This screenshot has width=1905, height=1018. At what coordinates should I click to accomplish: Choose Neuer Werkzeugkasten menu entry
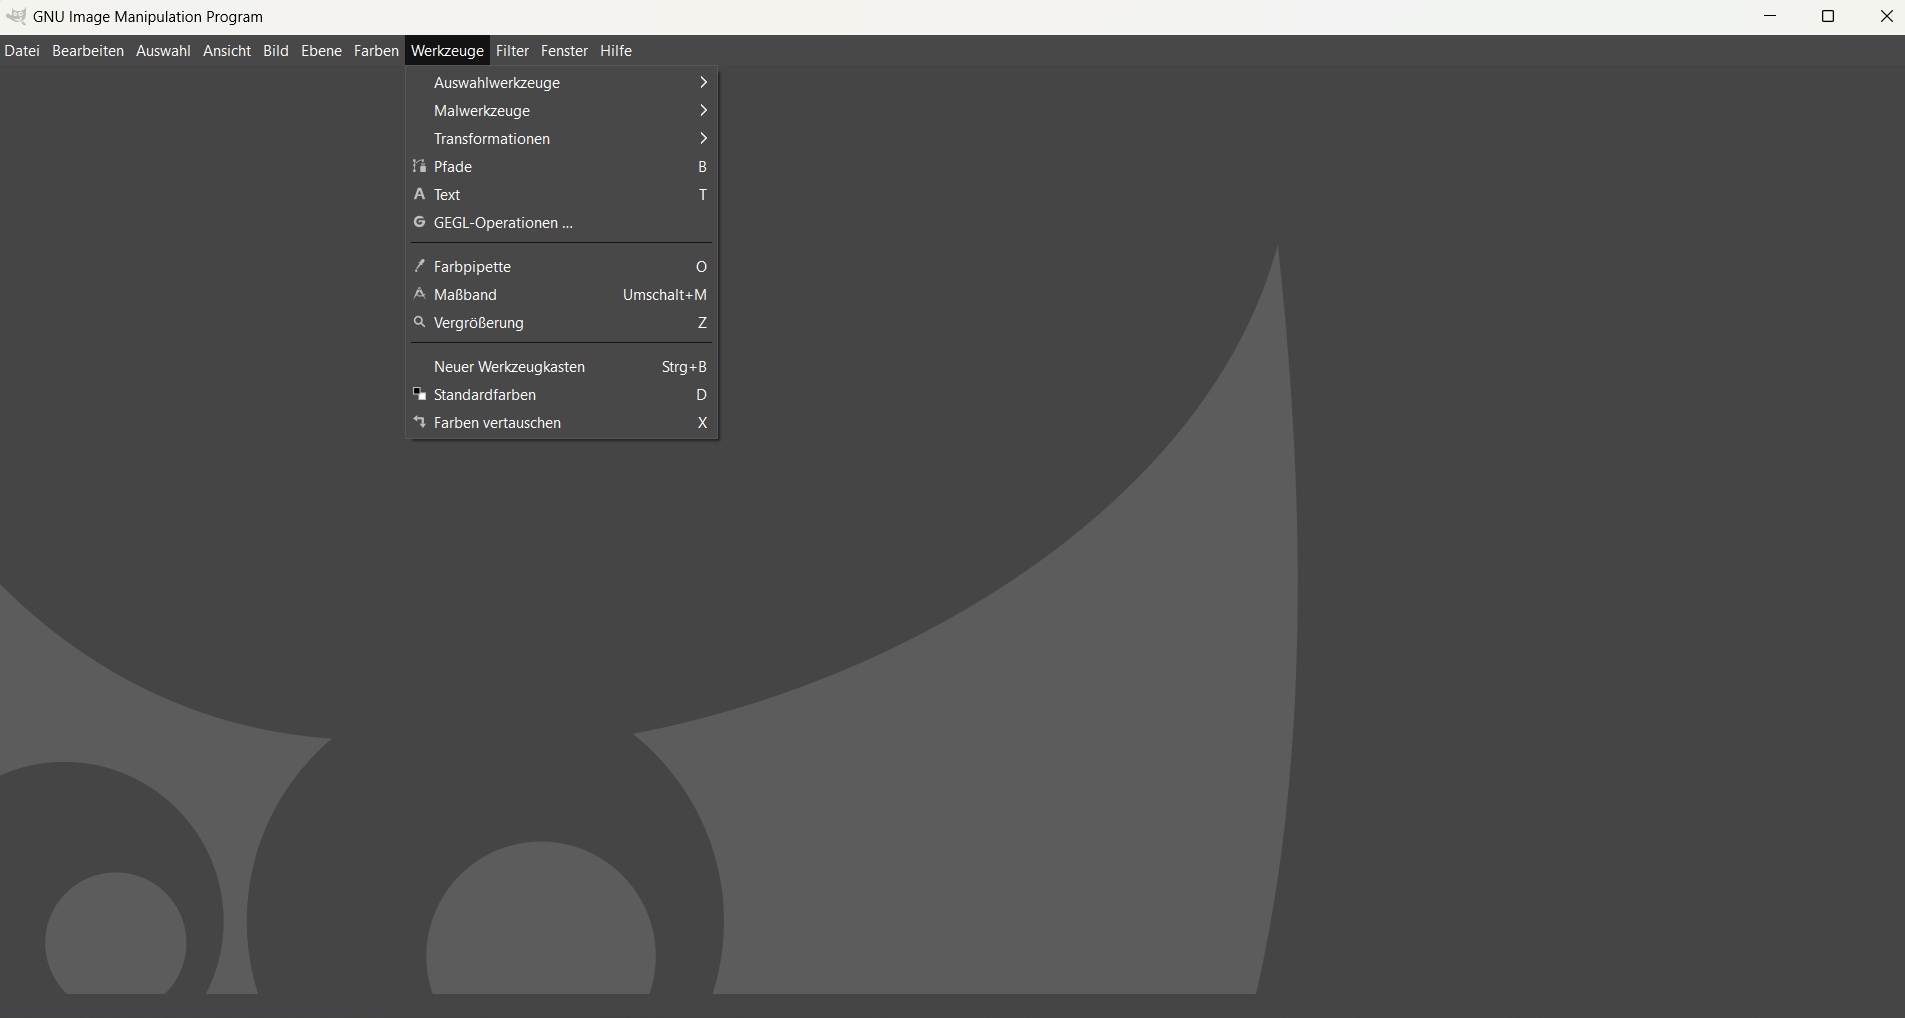click(x=561, y=367)
